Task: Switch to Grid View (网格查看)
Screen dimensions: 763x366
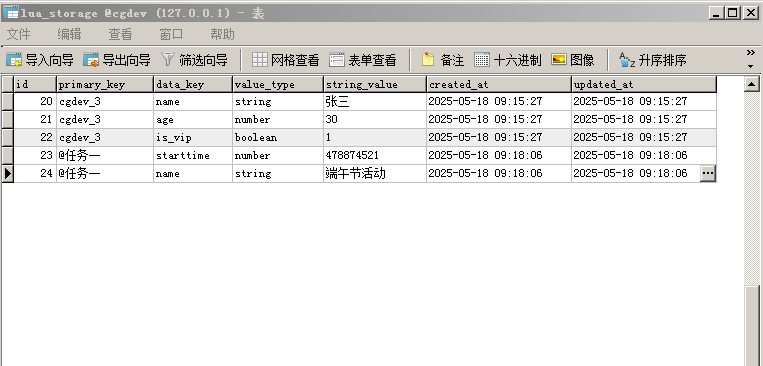Action: pos(286,60)
